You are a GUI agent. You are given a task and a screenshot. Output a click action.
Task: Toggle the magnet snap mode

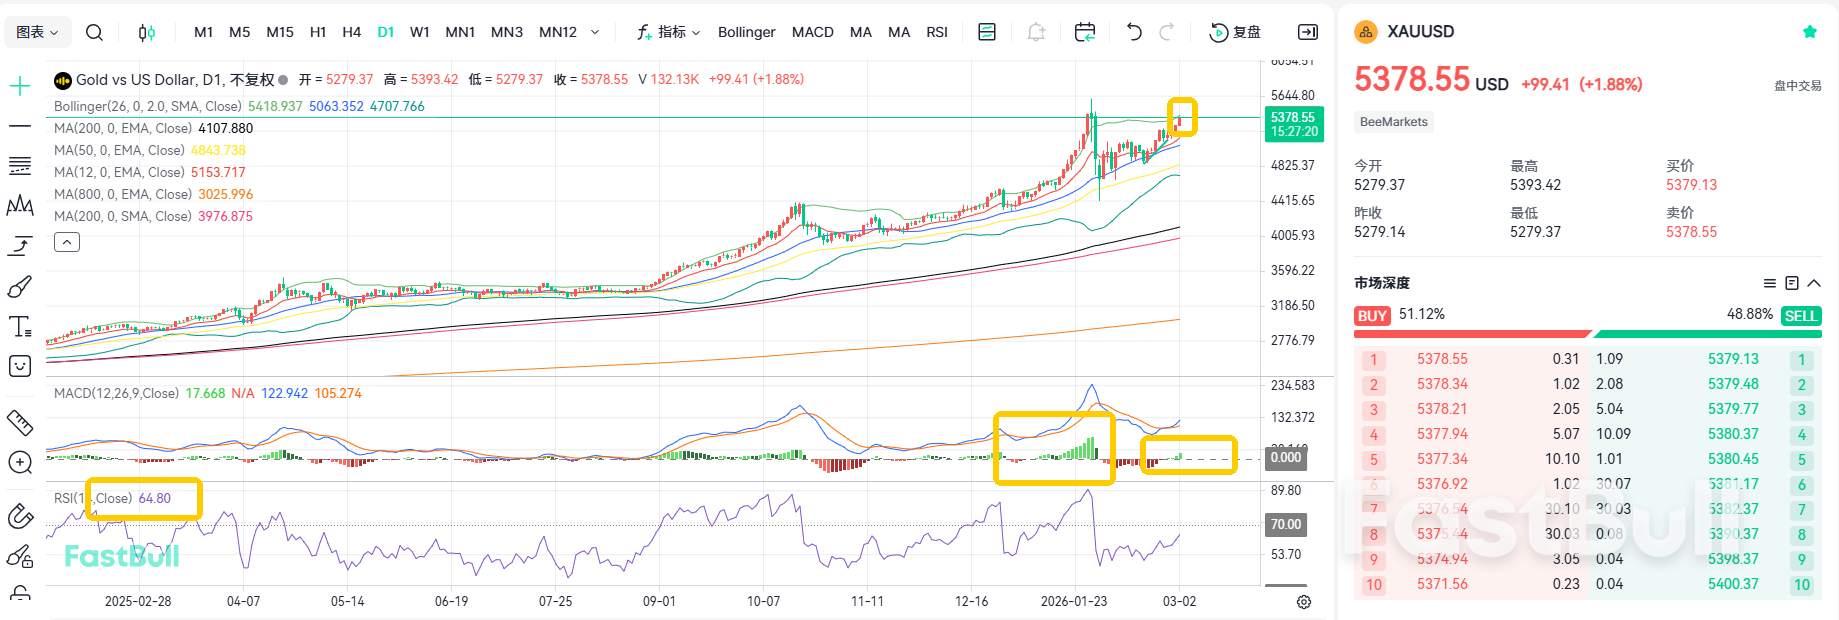[x=20, y=516]
